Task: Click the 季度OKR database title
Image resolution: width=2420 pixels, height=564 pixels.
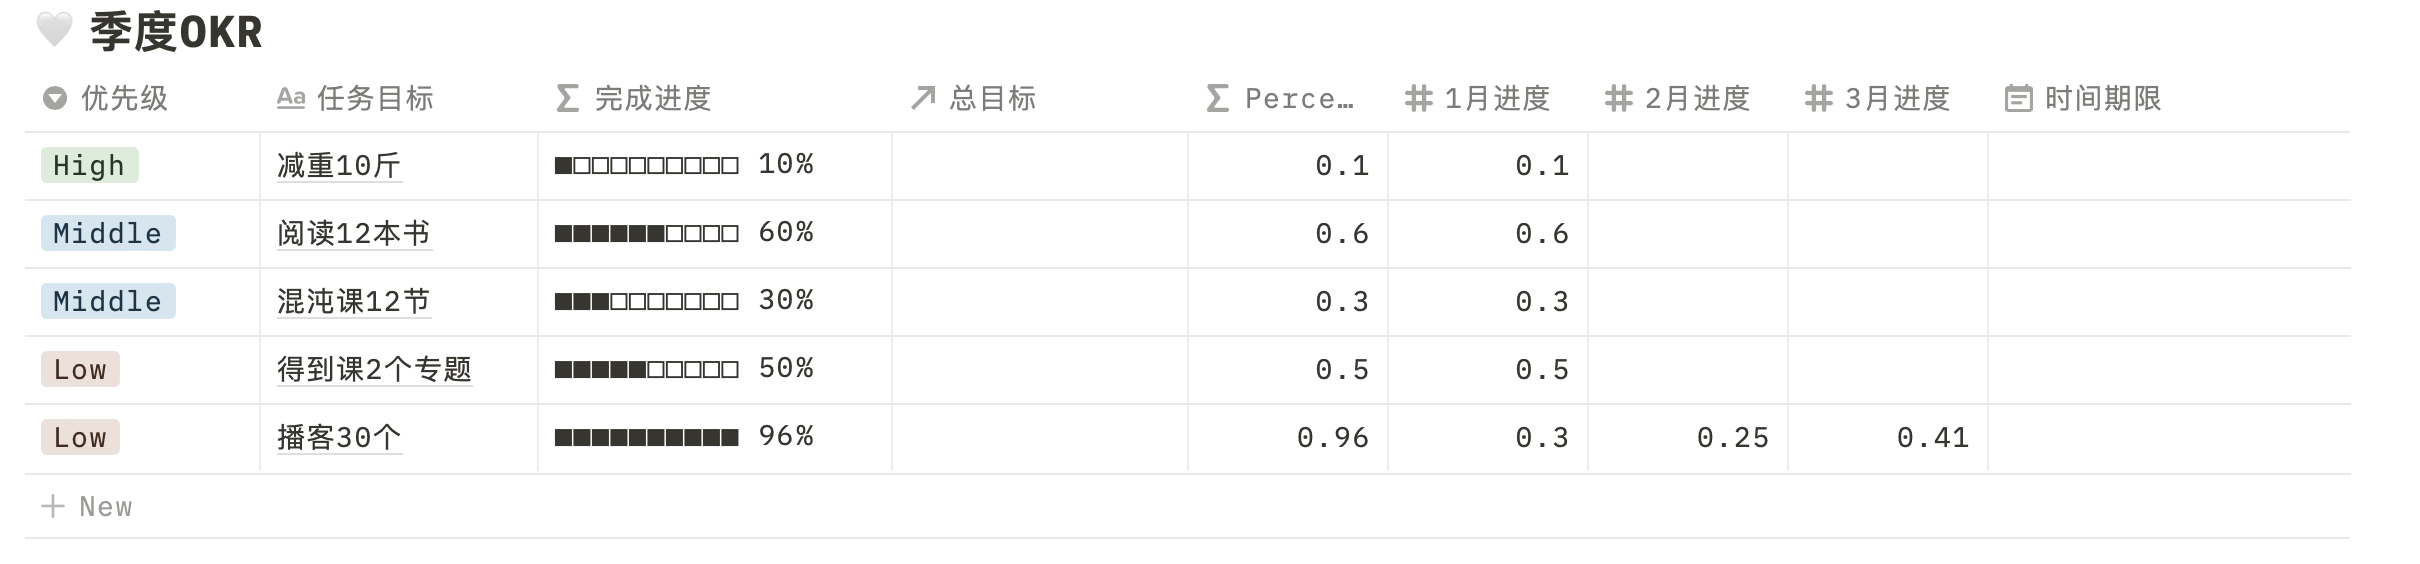Action: (x=176, y=31)
